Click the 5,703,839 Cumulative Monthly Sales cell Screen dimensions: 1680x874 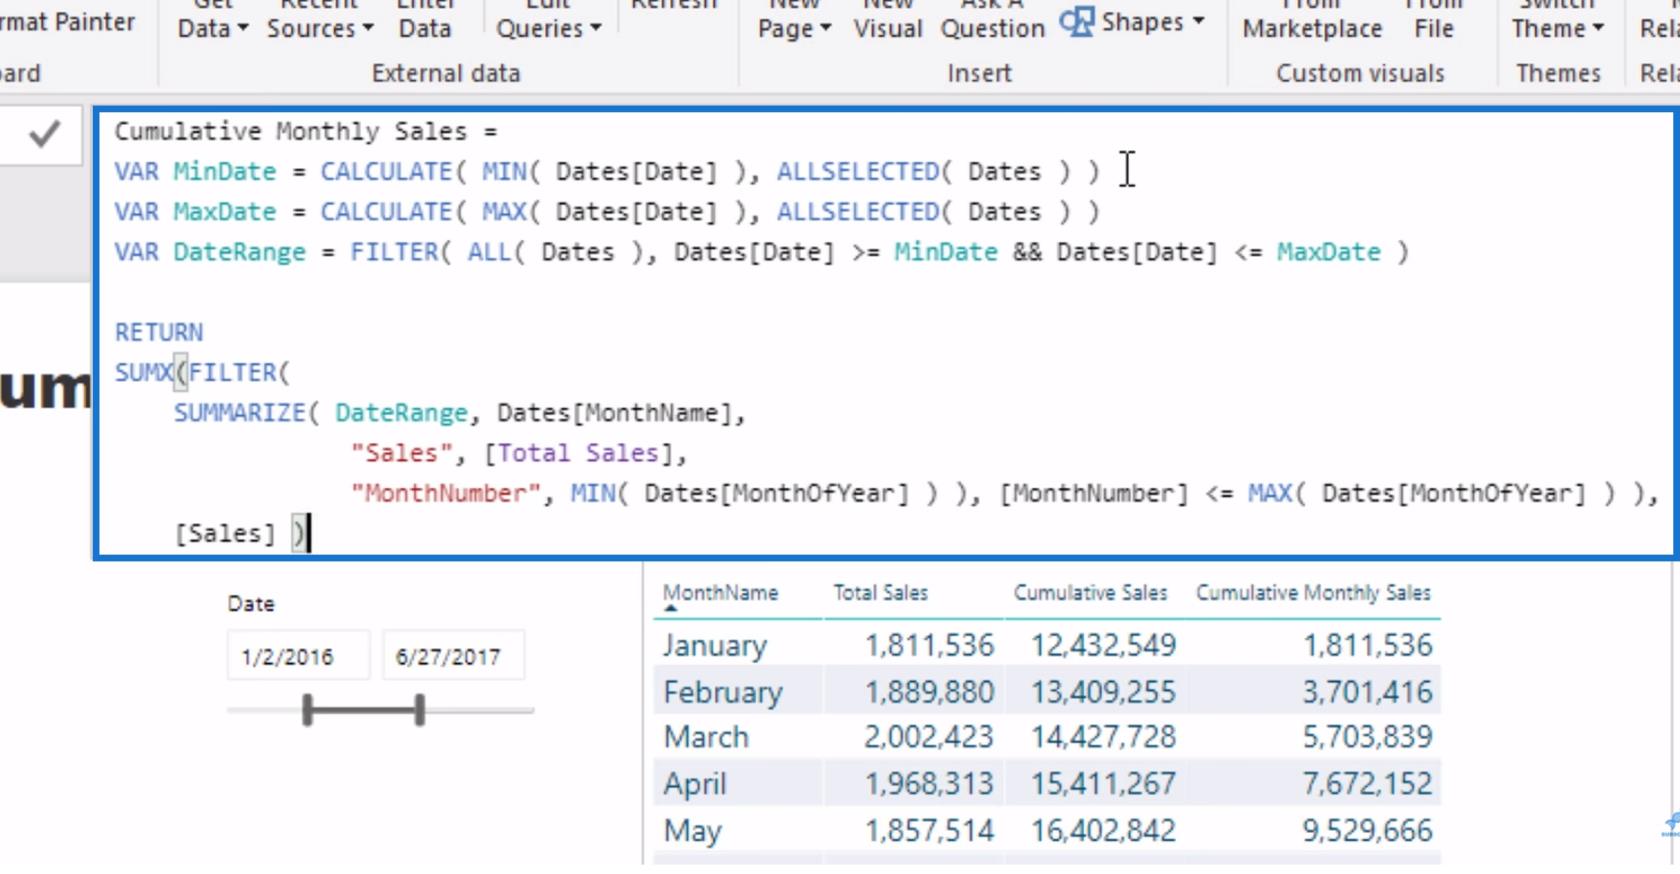(x=1367, y=737)
